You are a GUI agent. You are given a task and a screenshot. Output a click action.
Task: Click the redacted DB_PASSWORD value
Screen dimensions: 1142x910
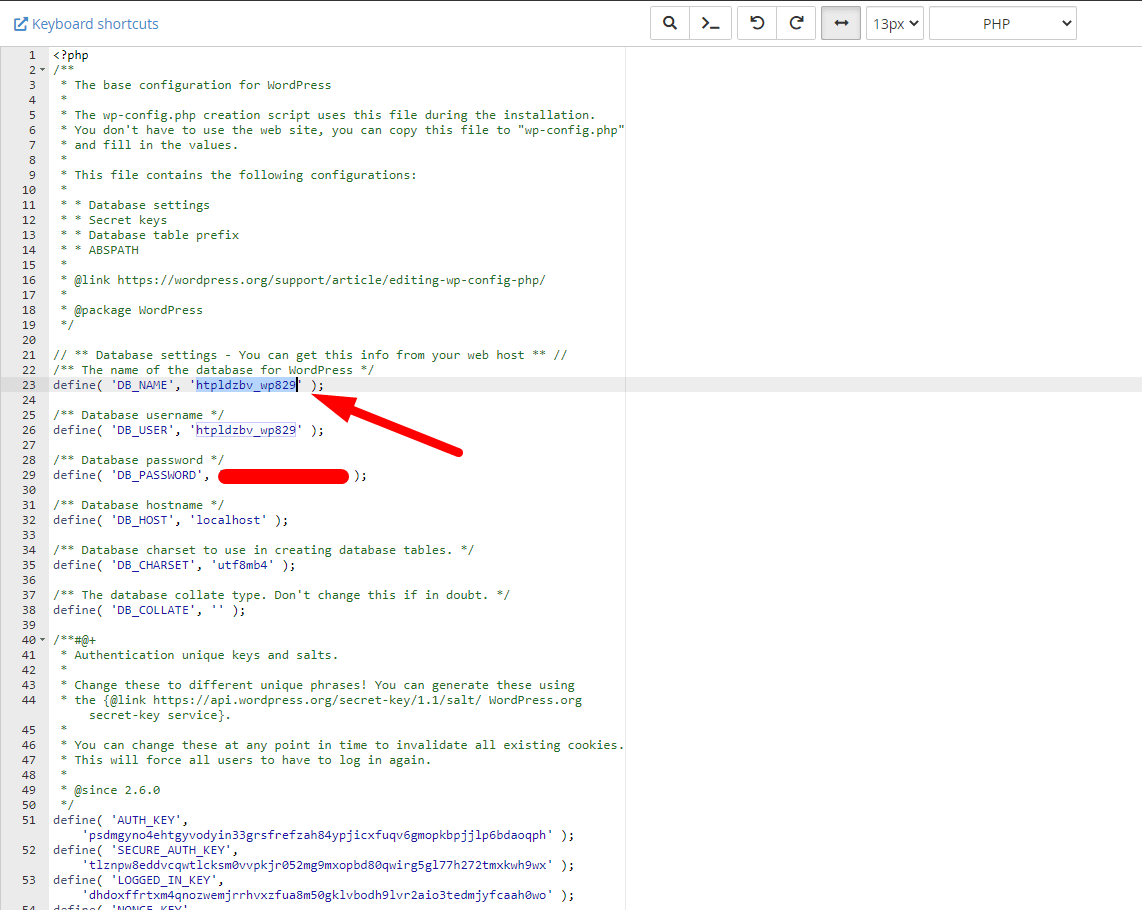[283, 476]
